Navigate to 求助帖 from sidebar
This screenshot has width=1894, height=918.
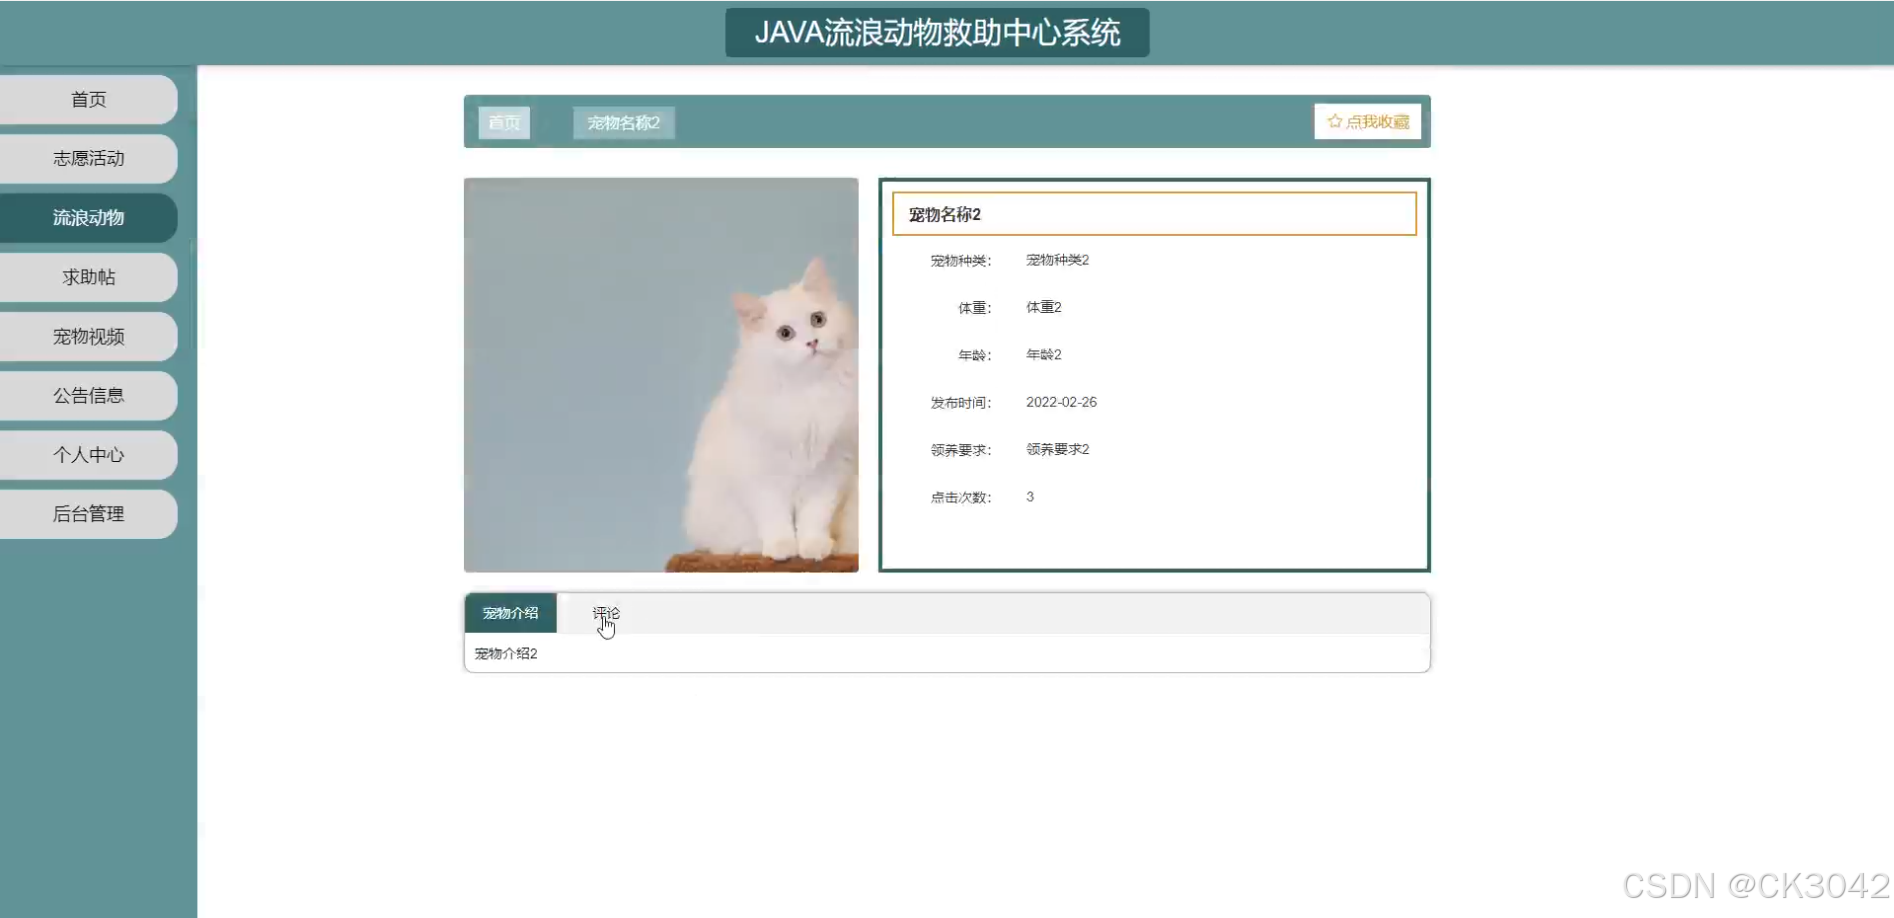[x=88, y=276]
